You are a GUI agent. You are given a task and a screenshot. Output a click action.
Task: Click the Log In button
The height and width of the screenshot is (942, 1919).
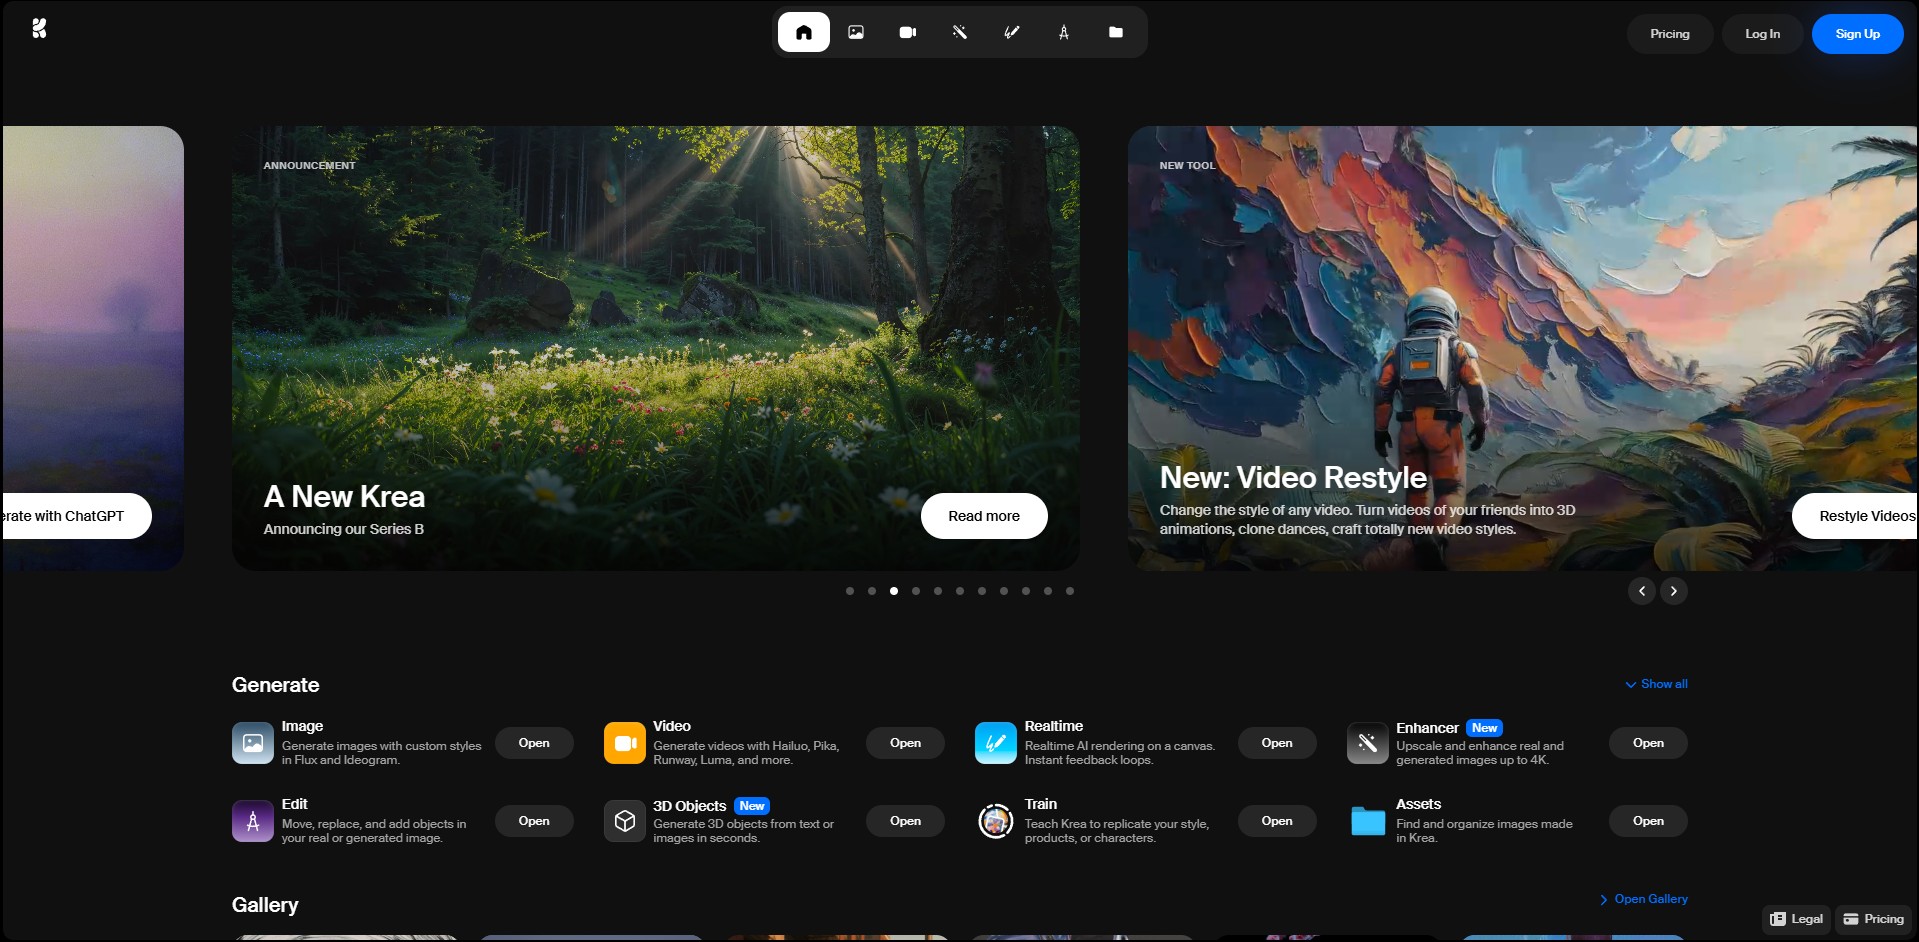click(x=1763, y=34)
